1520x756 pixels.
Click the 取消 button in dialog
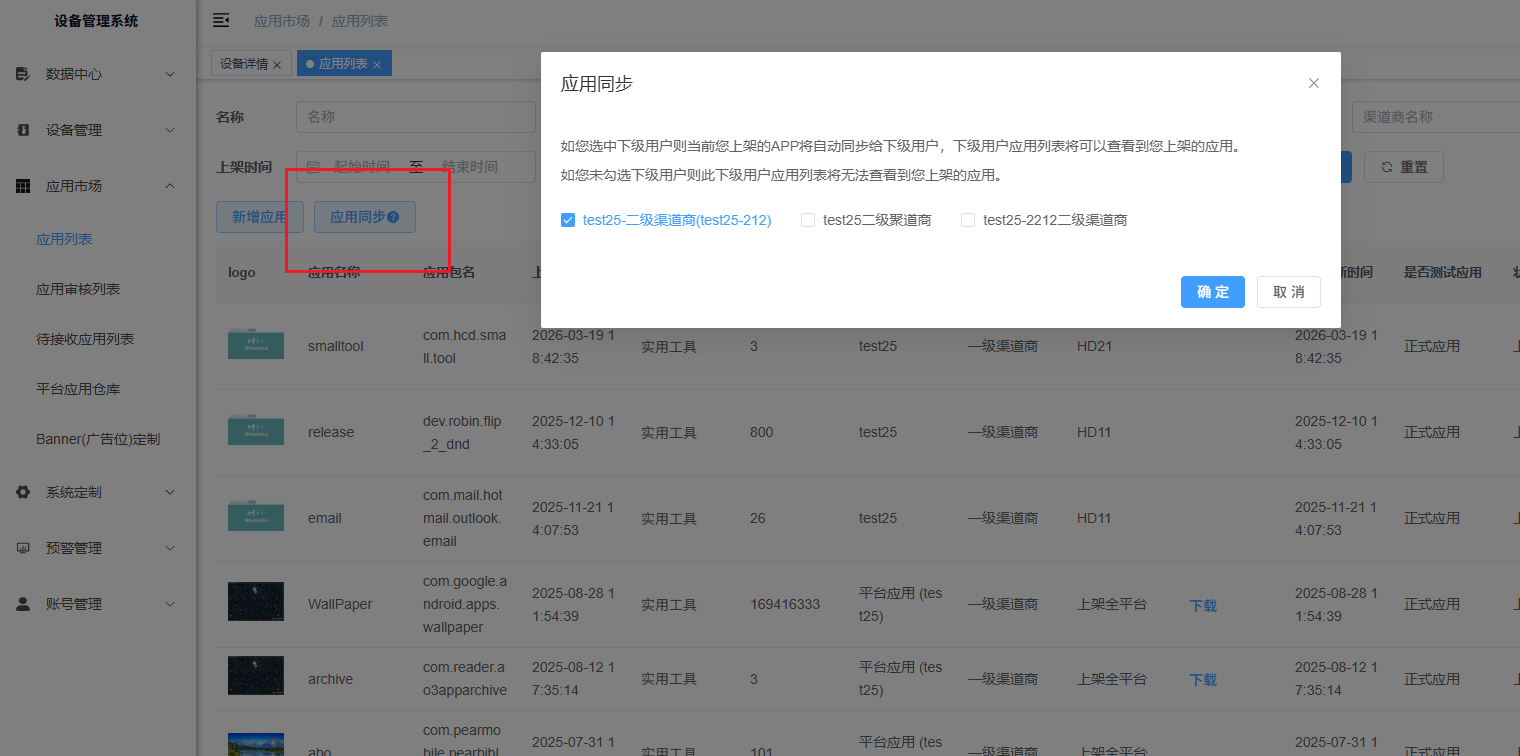(1289, 292)
